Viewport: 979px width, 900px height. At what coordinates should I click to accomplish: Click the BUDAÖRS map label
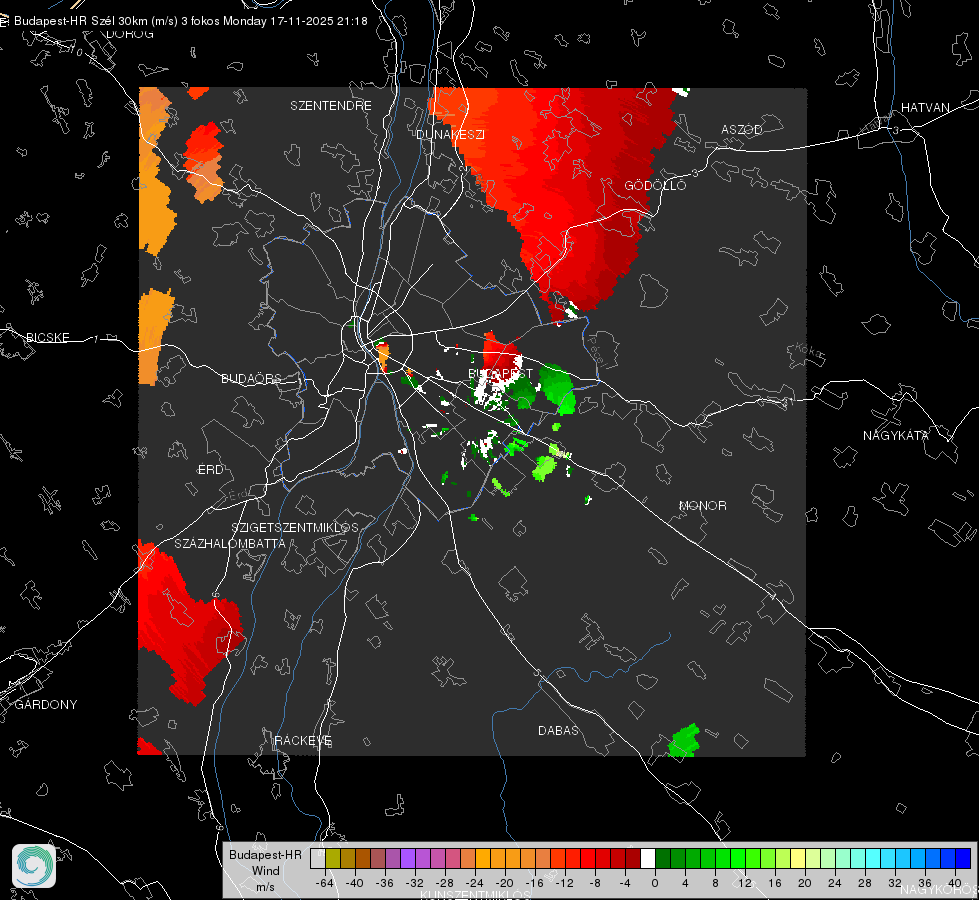[252, 378]
